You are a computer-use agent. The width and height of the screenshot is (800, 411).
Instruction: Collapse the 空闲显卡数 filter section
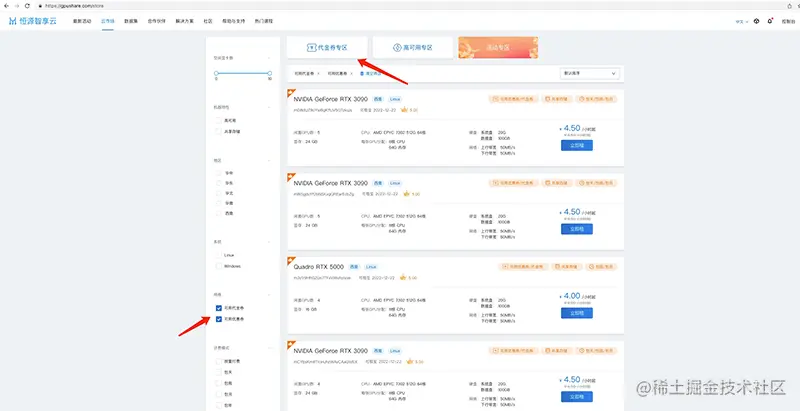point(269,58)
